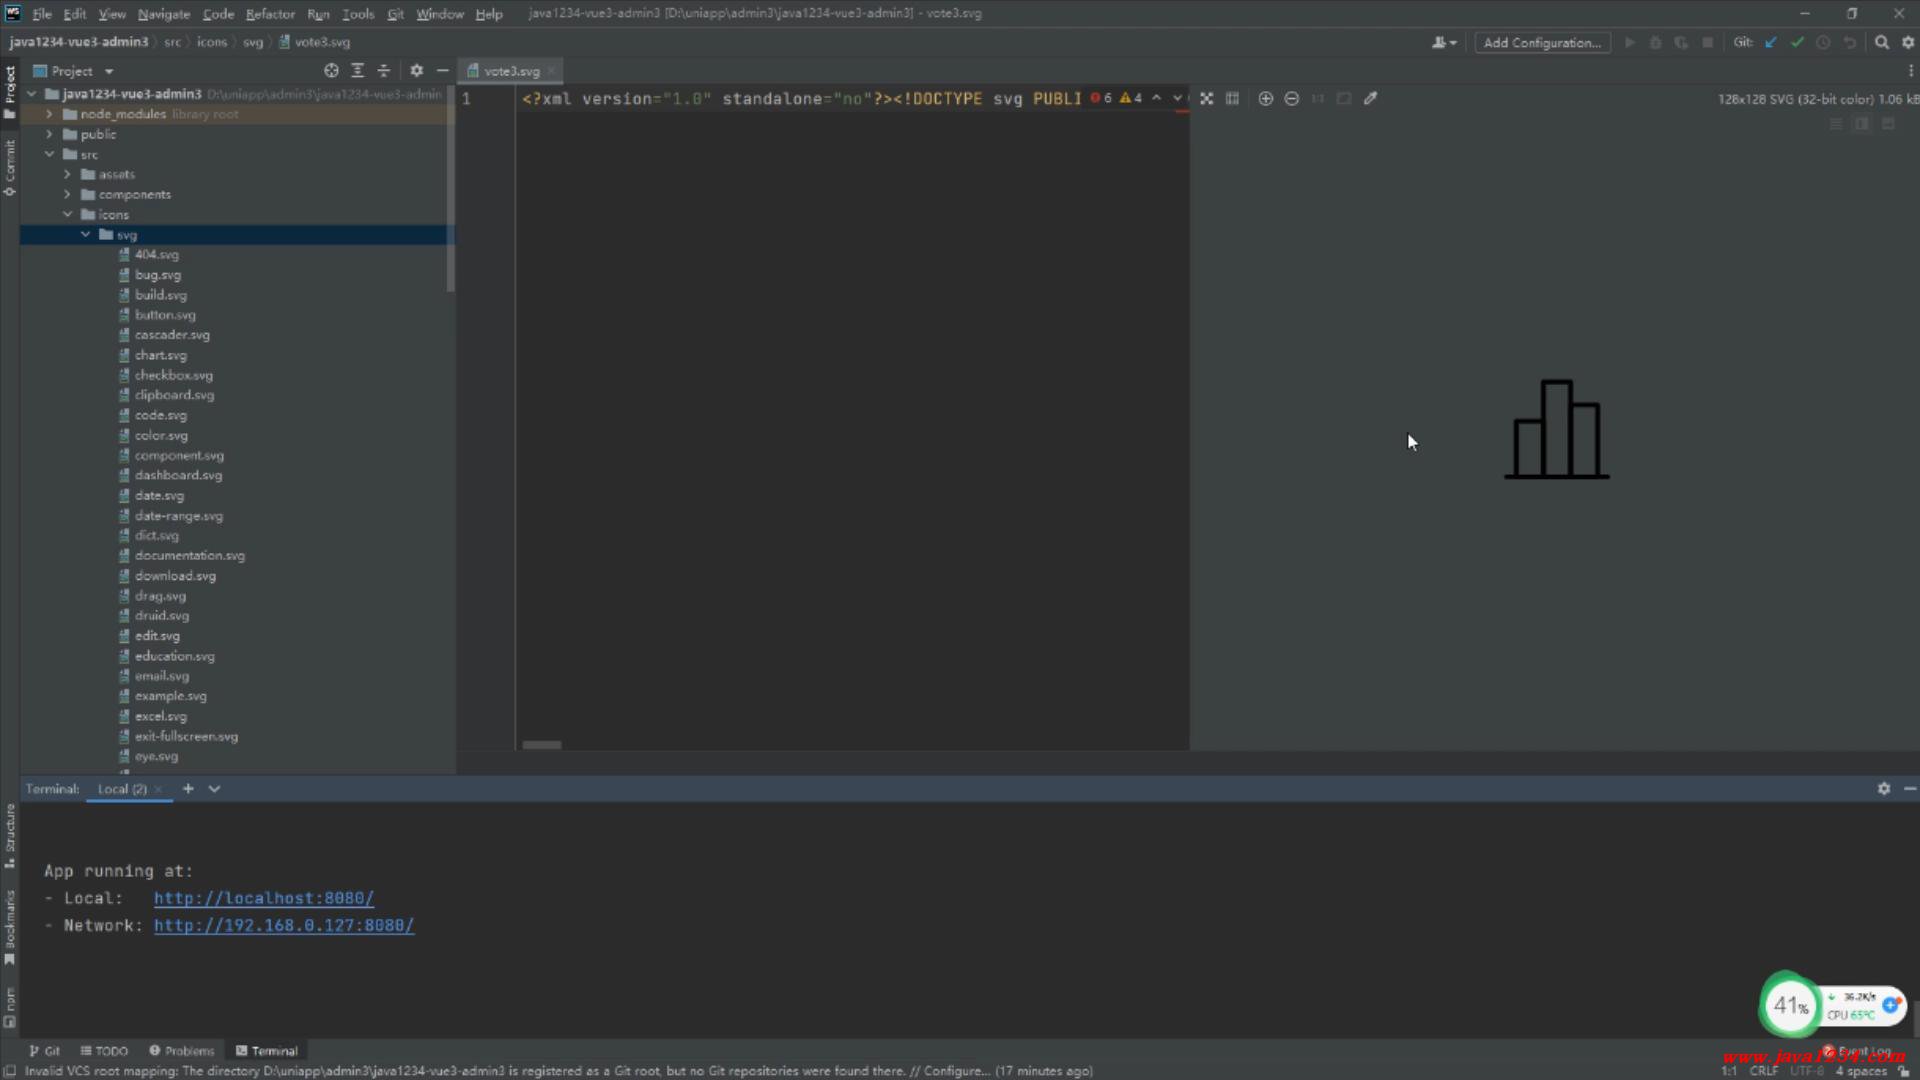Expand all items in Project panel
This screenshot has height=1080, width=1920.
[x=357, y=71]
